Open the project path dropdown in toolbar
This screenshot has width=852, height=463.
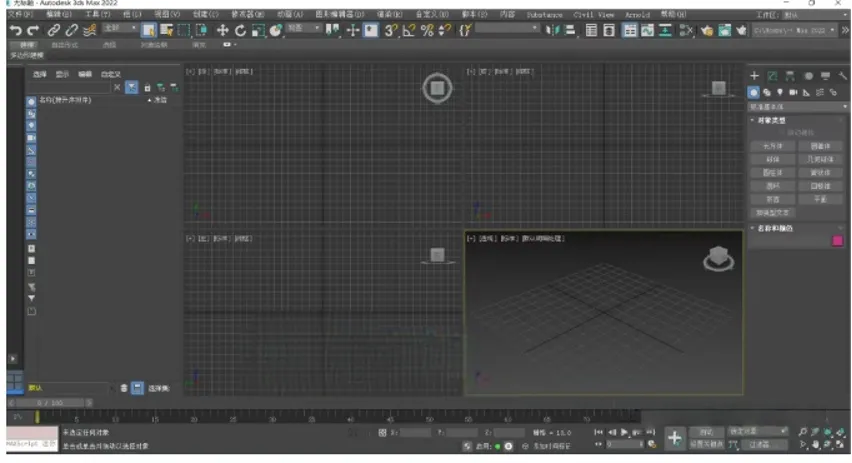(x=794, y=30)
